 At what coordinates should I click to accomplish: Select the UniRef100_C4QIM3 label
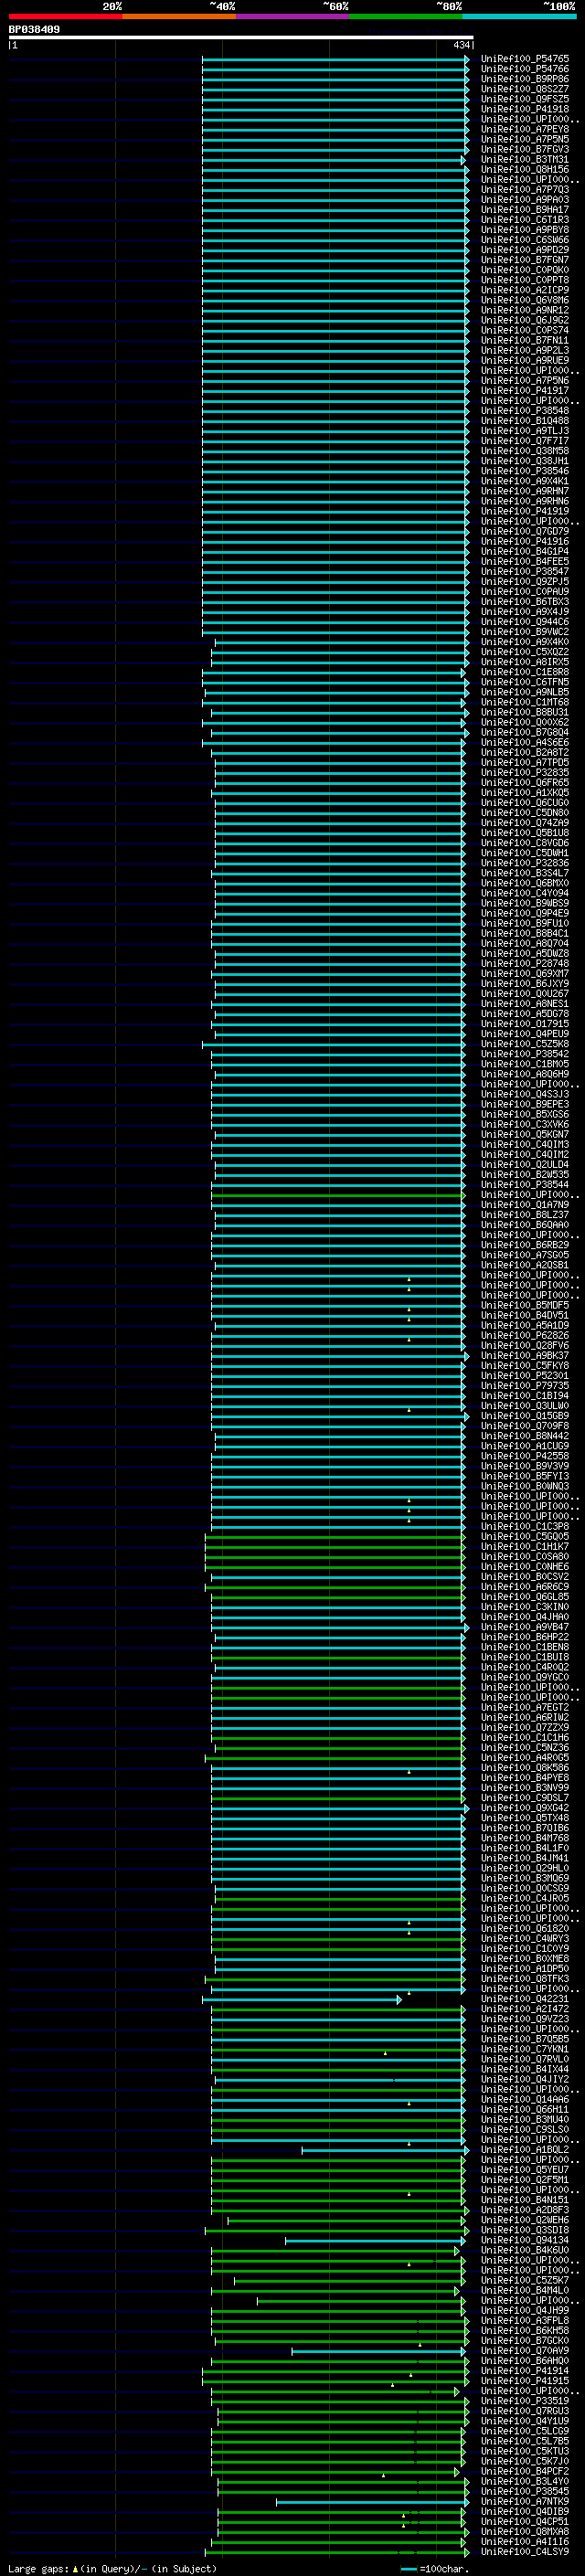coord(525,1145)
